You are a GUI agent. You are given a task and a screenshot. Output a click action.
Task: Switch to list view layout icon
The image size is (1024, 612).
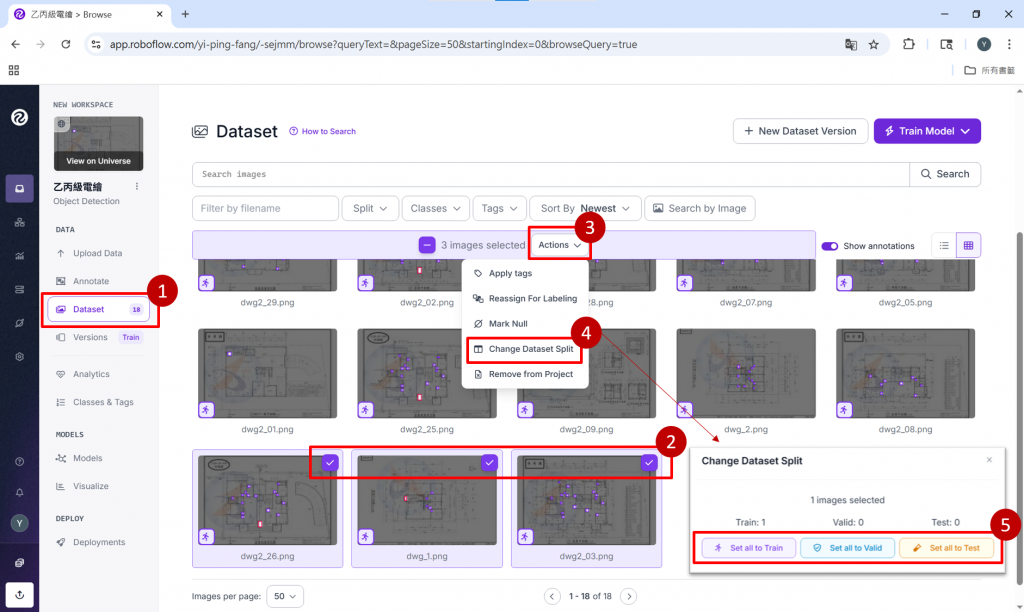point(944,246)
